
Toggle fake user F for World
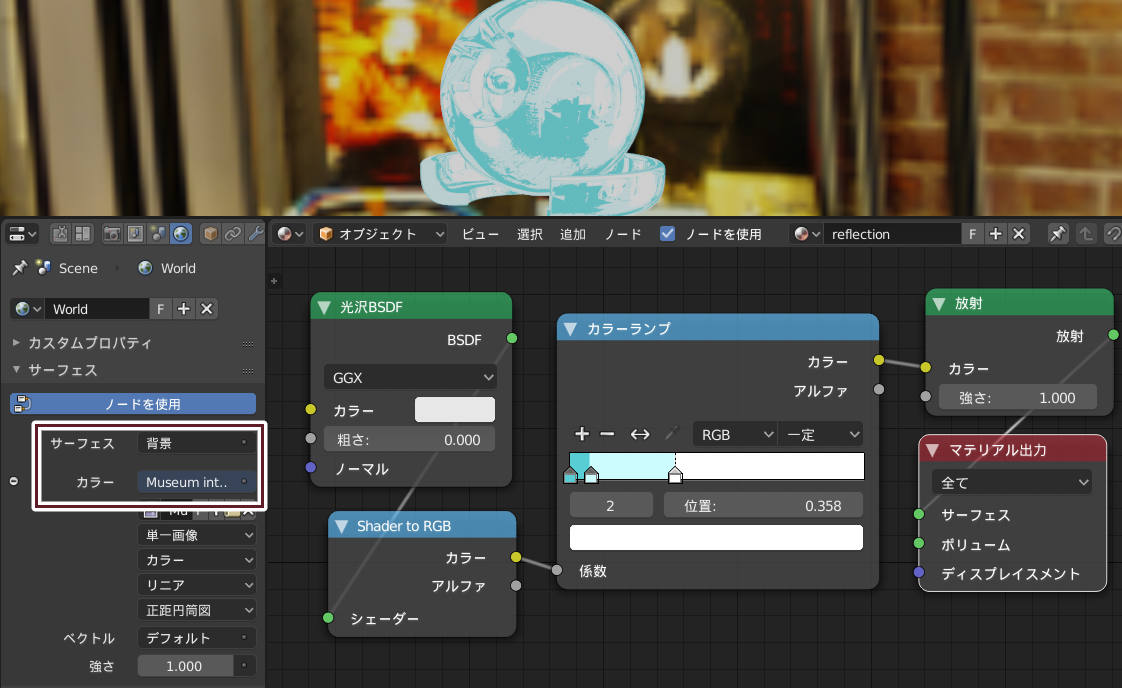click(x=160, y=309)
